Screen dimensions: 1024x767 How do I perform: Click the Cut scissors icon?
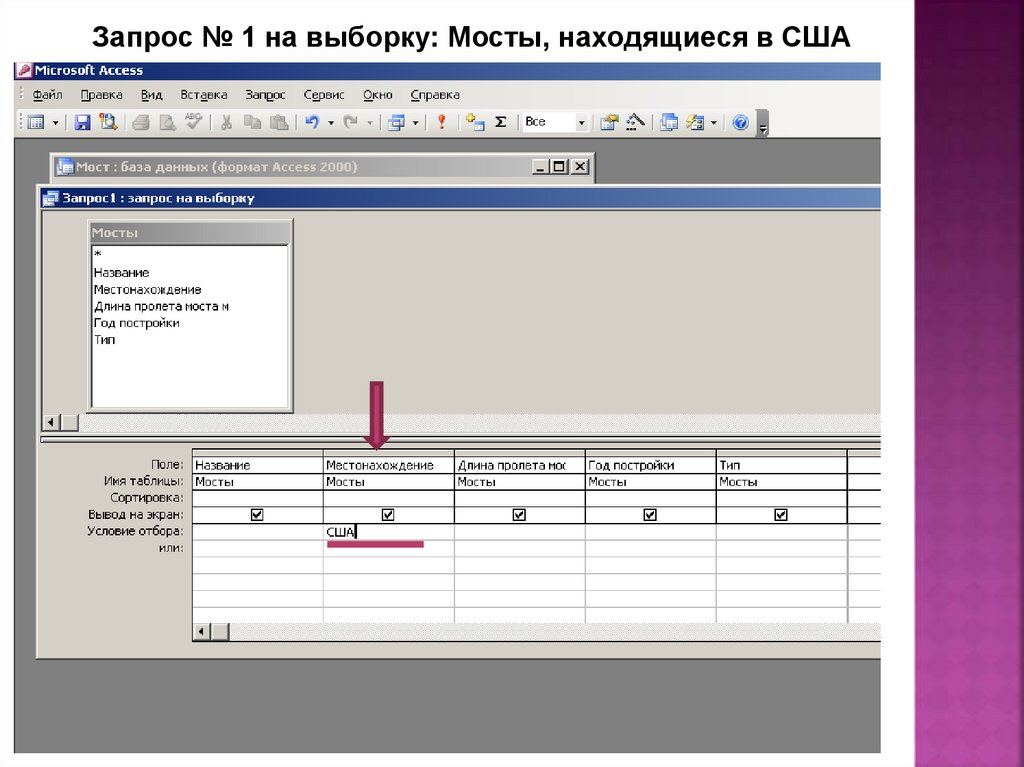pyautogui.click(x=226, y=122)
